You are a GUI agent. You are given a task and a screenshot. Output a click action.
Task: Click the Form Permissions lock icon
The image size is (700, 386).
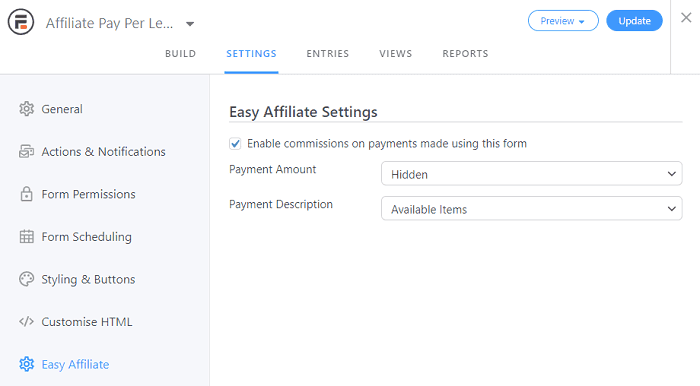[26, 194]
